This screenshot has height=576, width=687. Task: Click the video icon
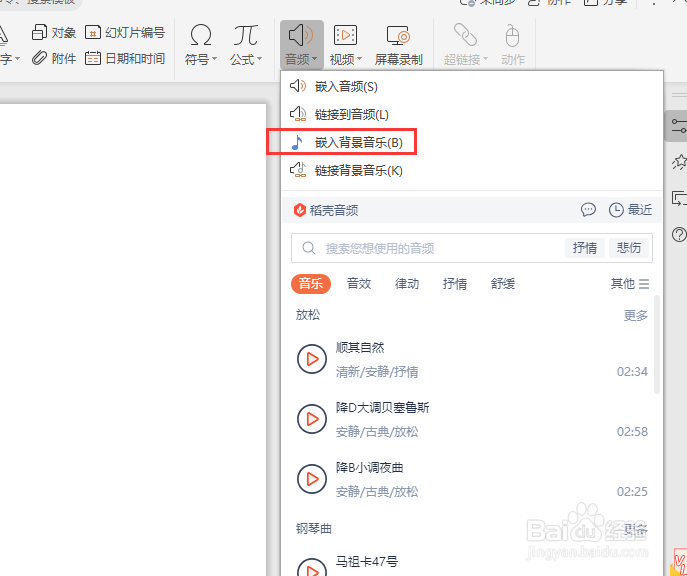345,35
